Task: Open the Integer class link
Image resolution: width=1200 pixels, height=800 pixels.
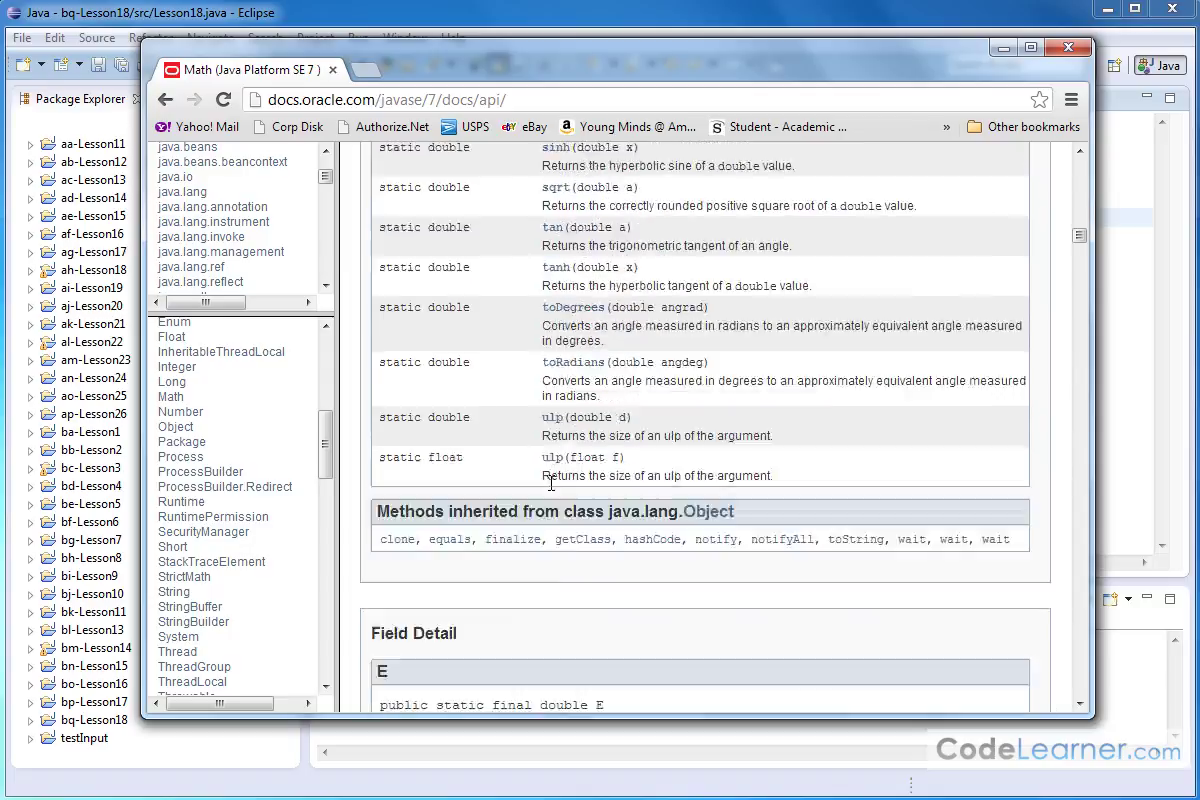Action: (177, 367)
